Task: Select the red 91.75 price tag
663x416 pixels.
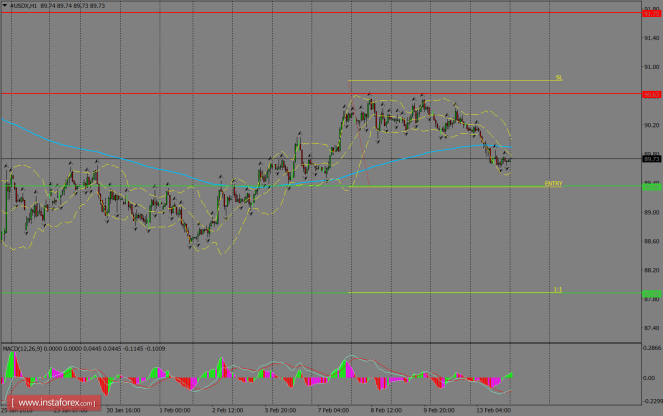Action: 652,14
